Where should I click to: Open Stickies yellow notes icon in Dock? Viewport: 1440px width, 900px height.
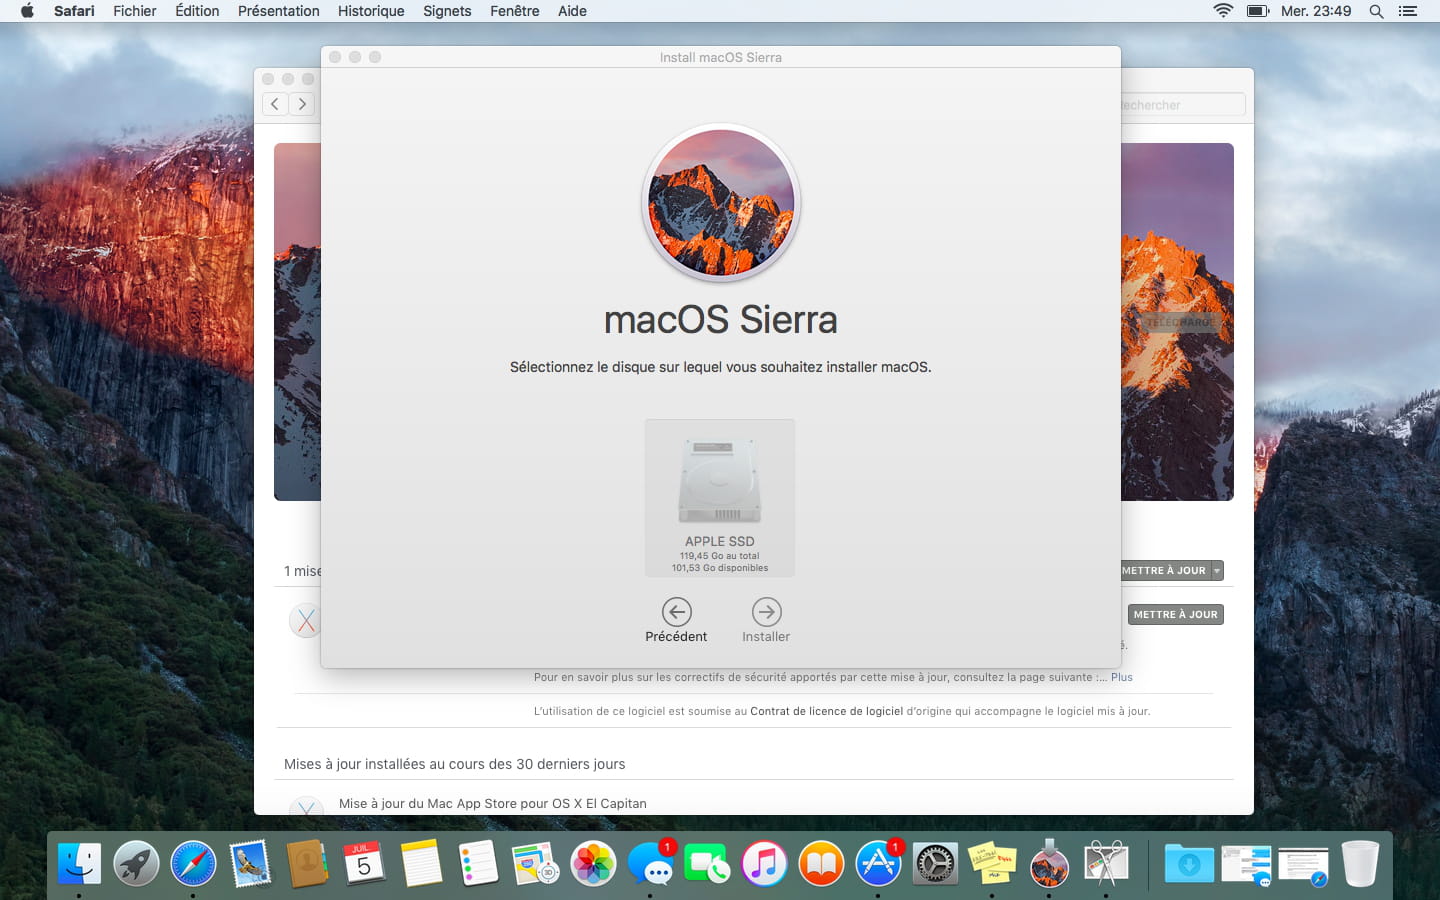(x=992, y=863)
